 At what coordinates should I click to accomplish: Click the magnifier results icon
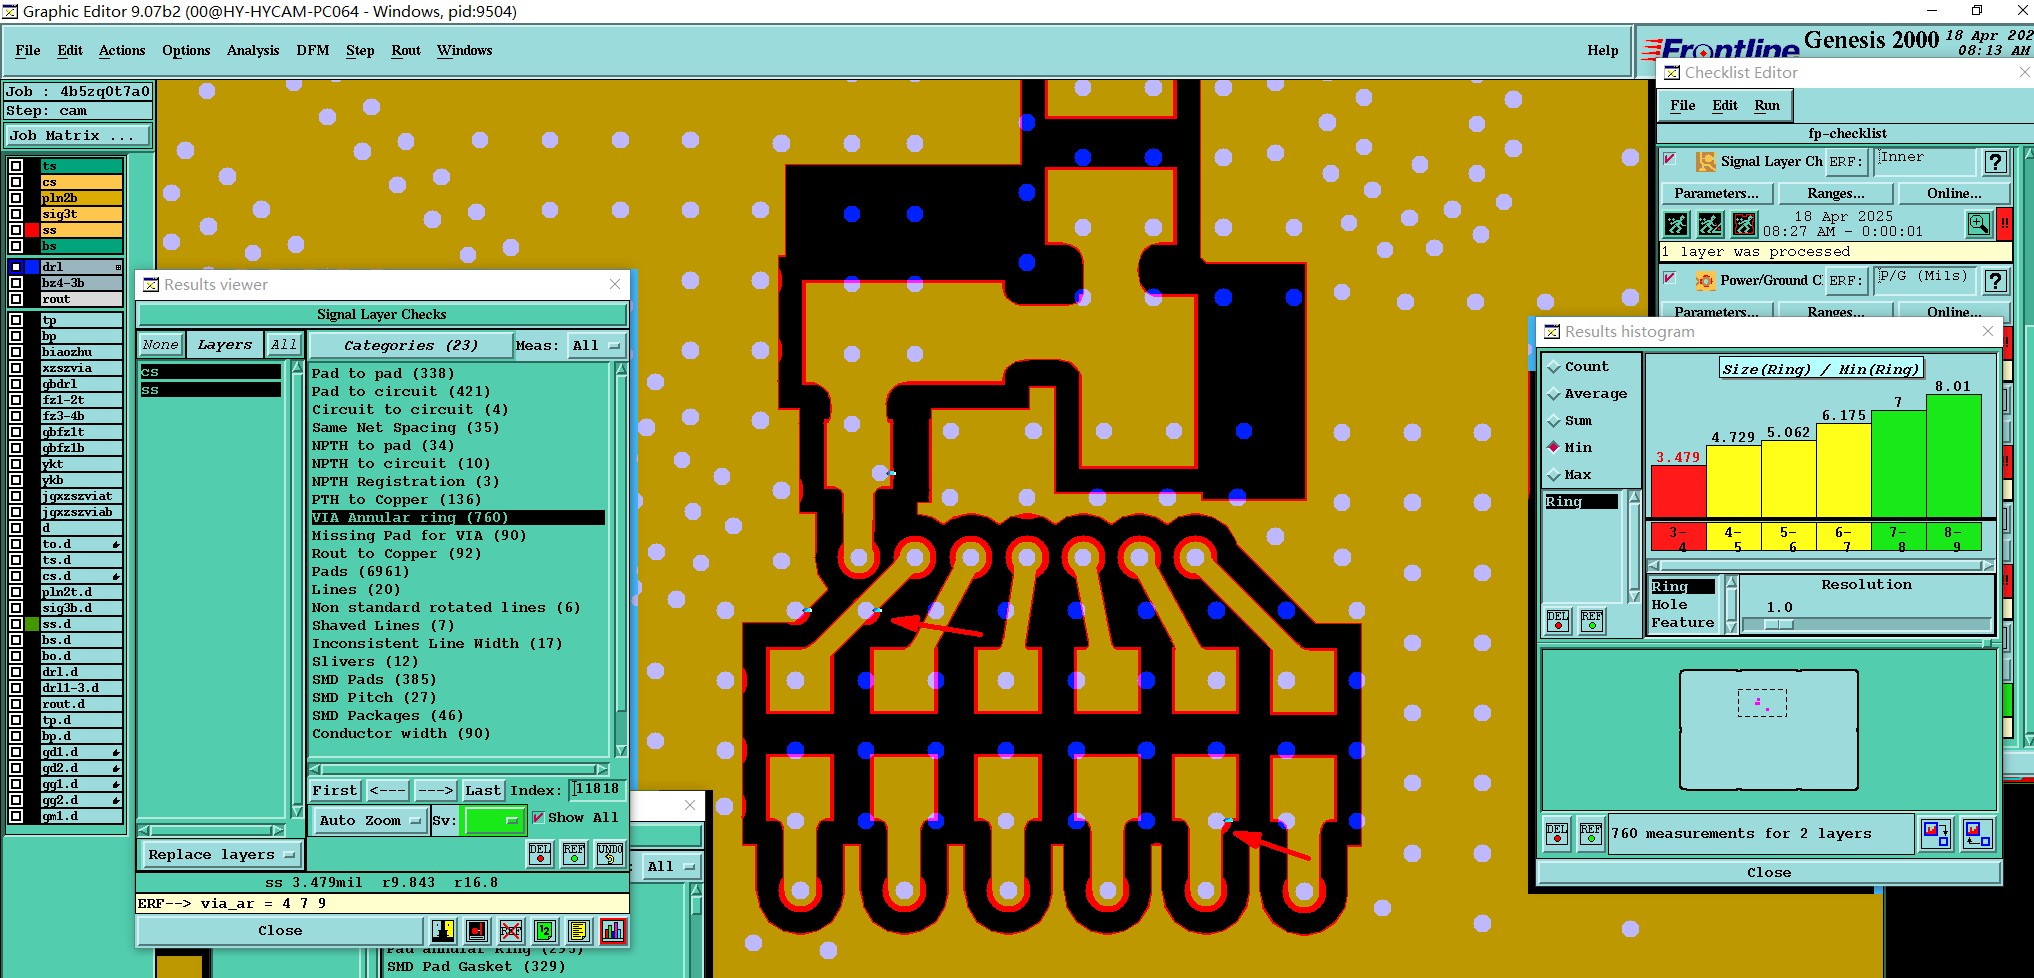click(1979, 224)
